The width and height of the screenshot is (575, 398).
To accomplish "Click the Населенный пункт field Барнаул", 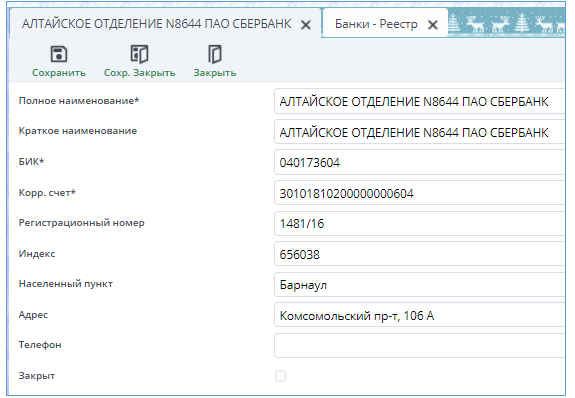I will (x=420, y=285).
